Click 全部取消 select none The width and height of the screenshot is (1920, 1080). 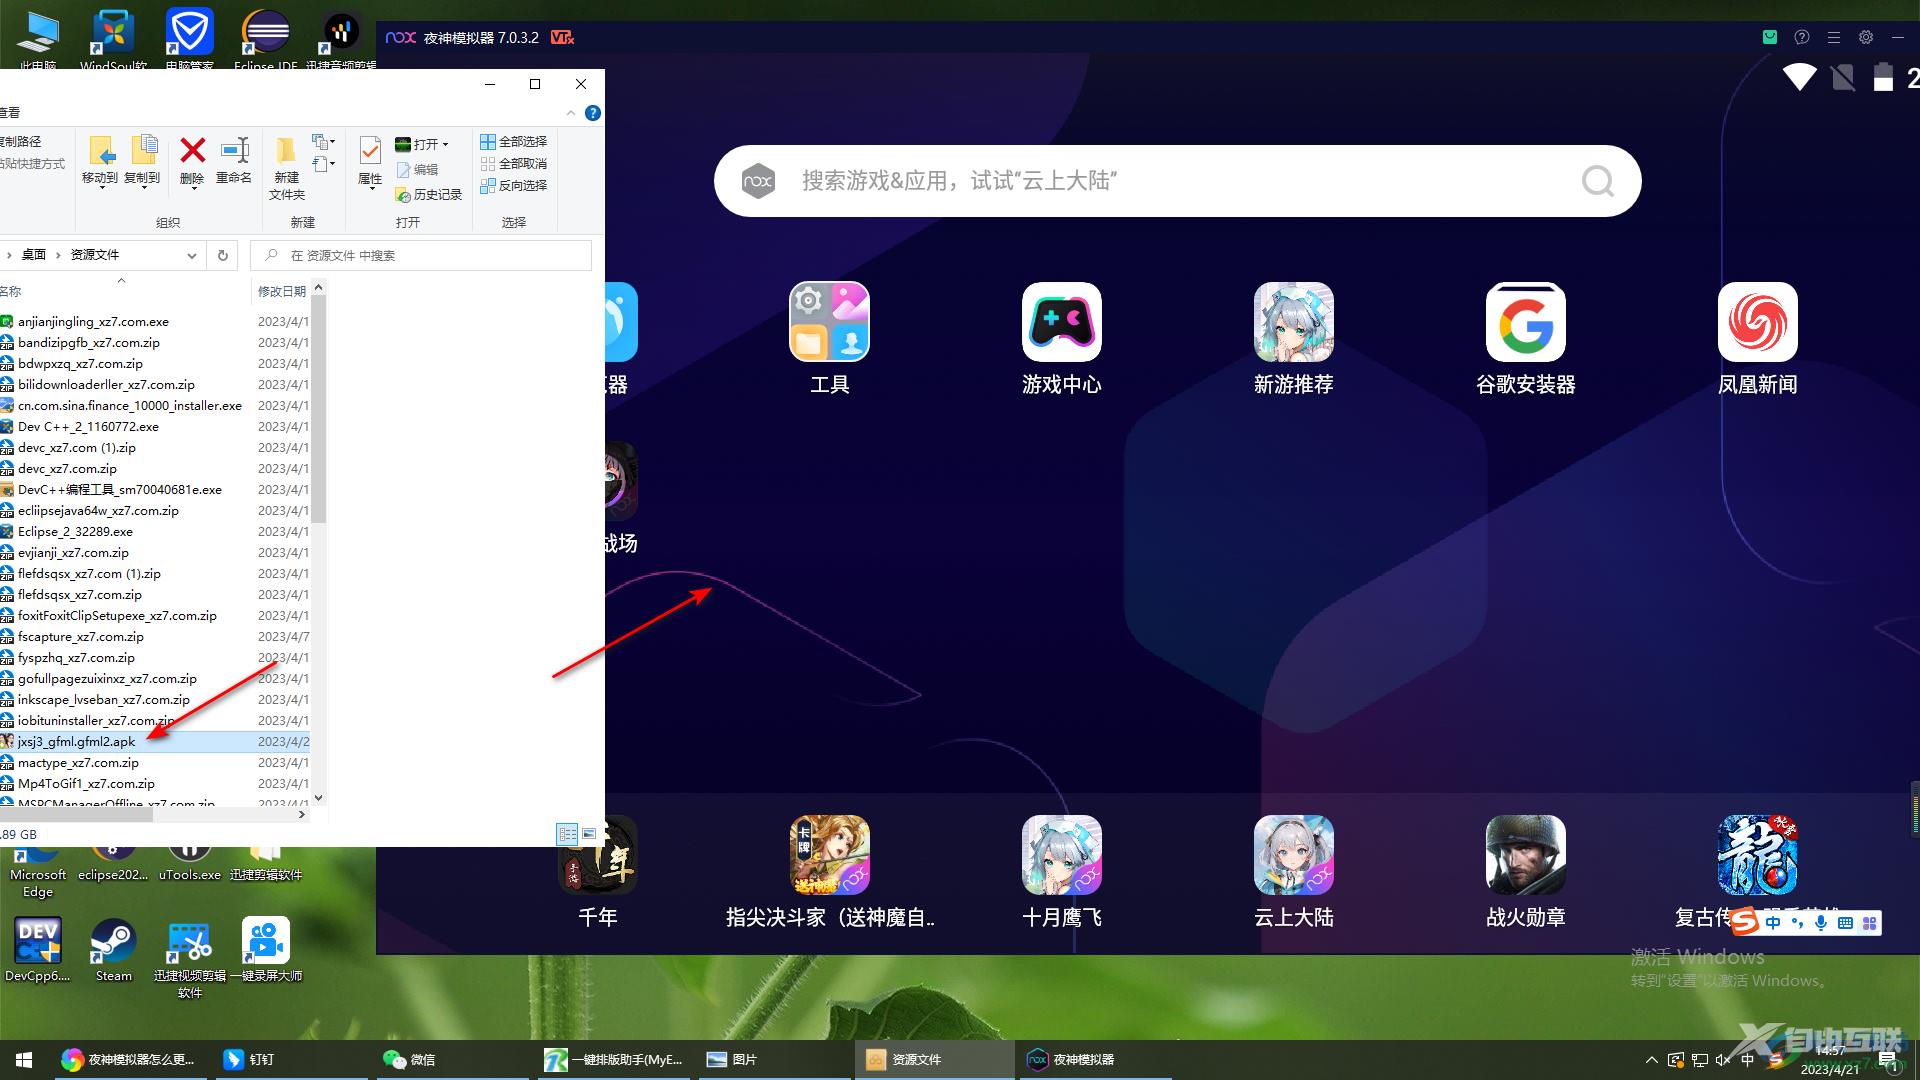pos(513,164)
